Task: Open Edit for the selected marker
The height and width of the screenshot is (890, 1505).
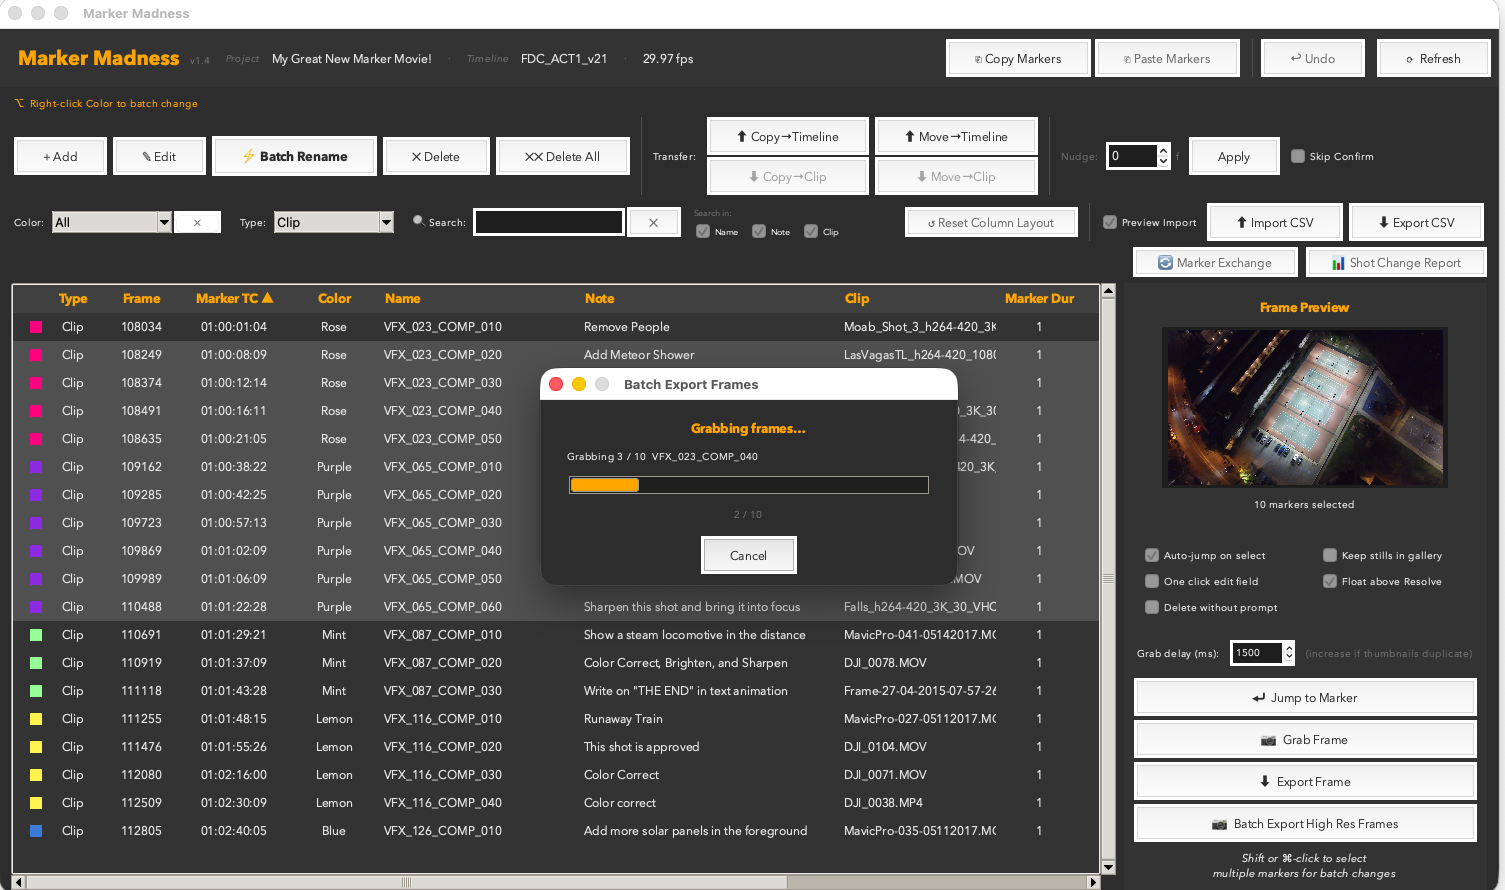Action: (x=159, y=156)
